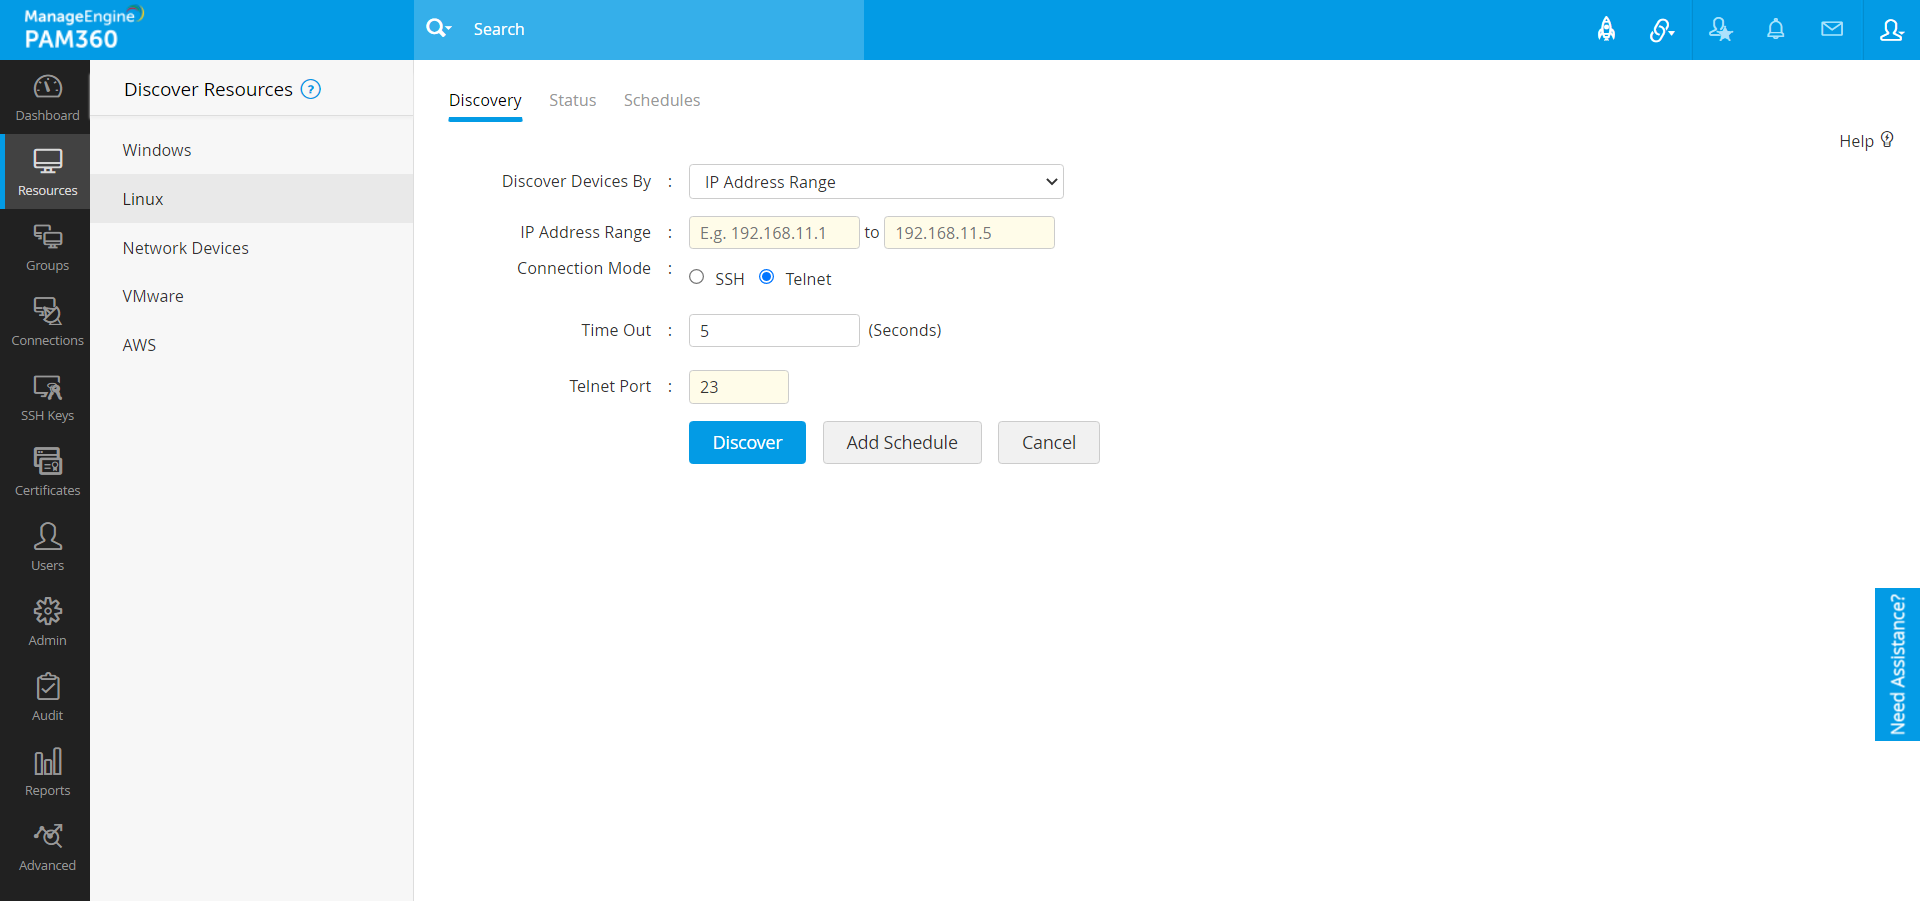
Task: Open the mail envelope icon
Action: tap(1832, 29)
